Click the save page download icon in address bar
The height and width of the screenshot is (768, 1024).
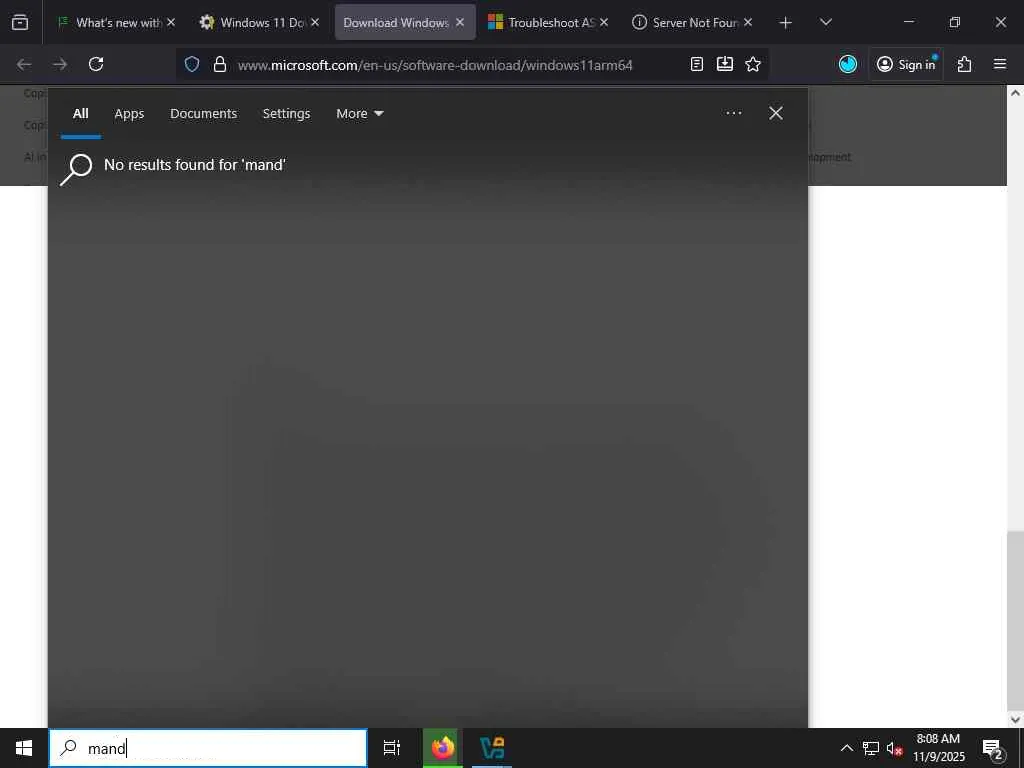point(725,64)
